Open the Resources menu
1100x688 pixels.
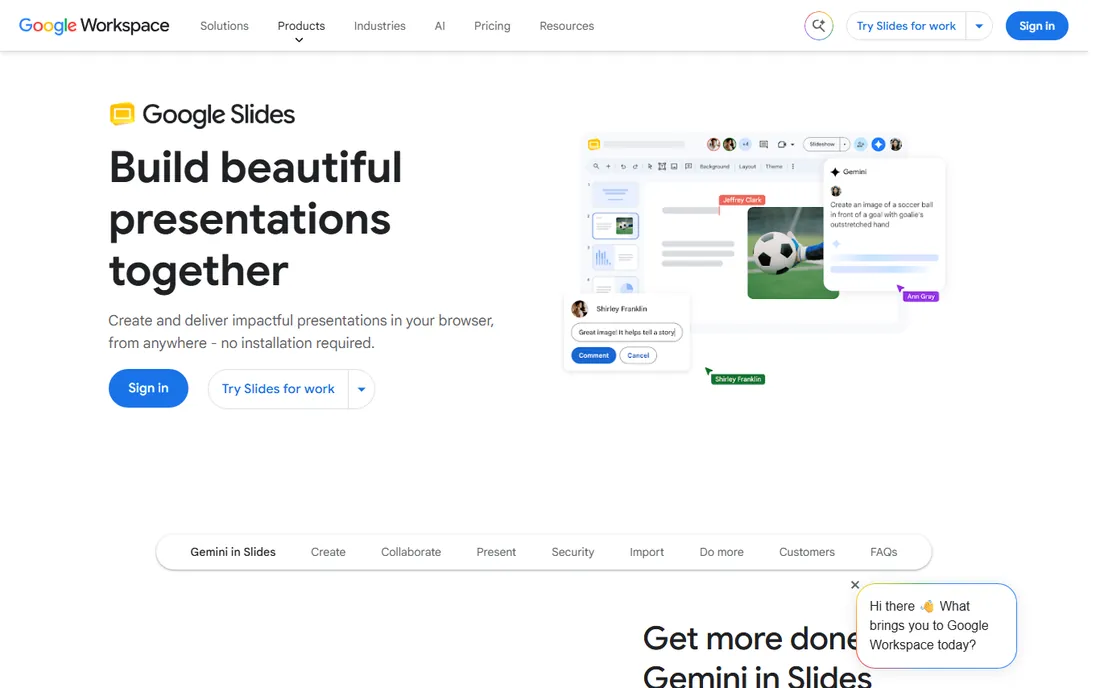[x=567, y=26]
